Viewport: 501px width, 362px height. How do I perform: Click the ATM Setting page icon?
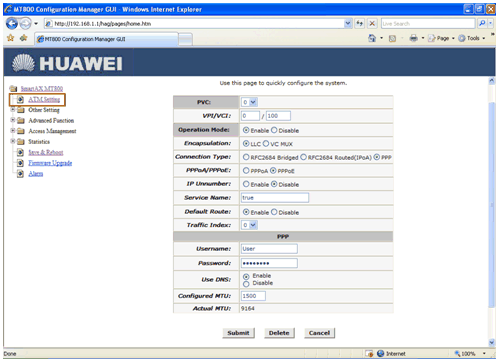coord(20,99)
